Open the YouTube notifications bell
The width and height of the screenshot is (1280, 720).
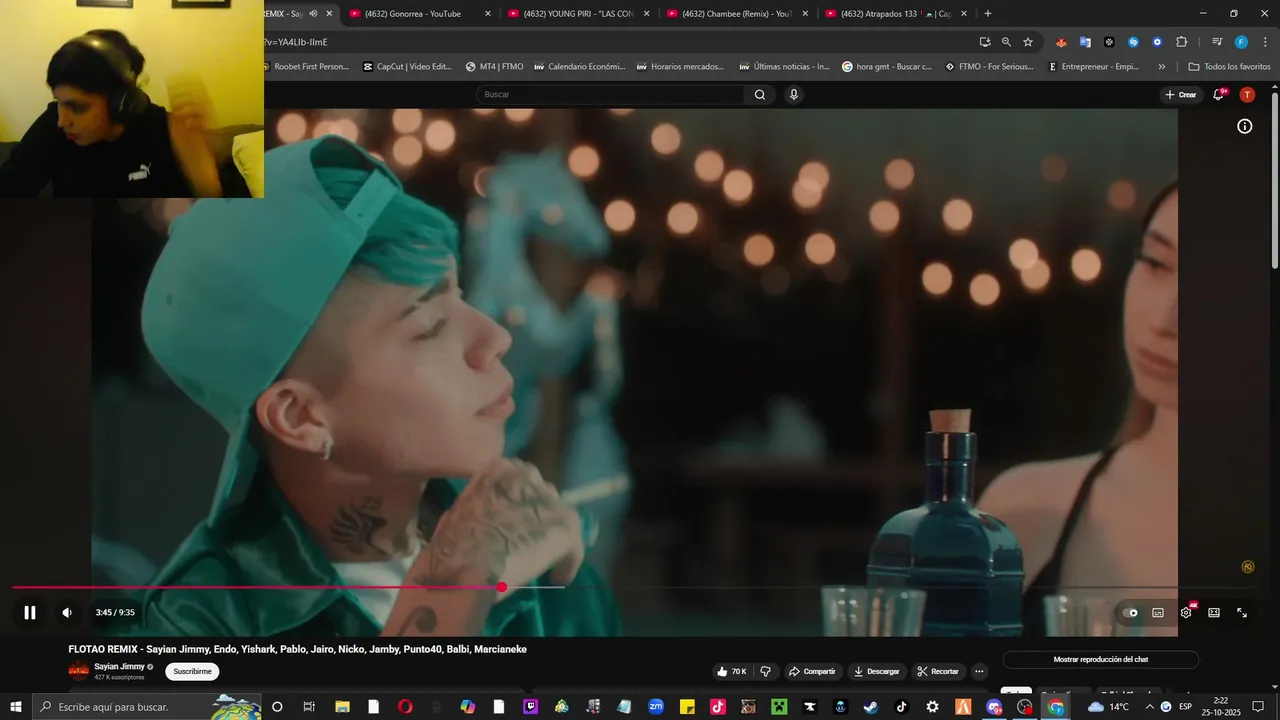click(1219, 95)
